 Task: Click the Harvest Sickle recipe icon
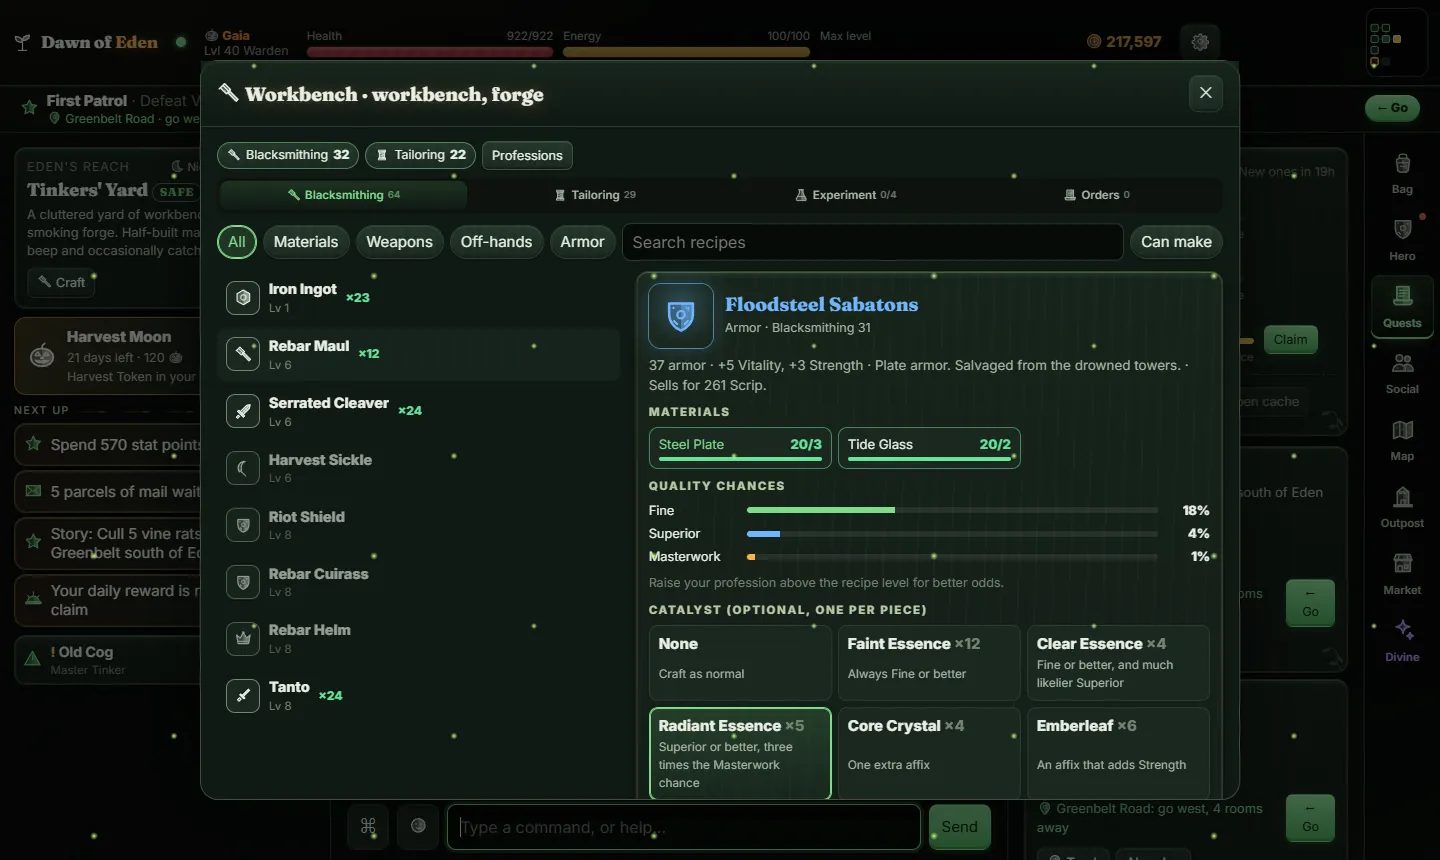243,468
